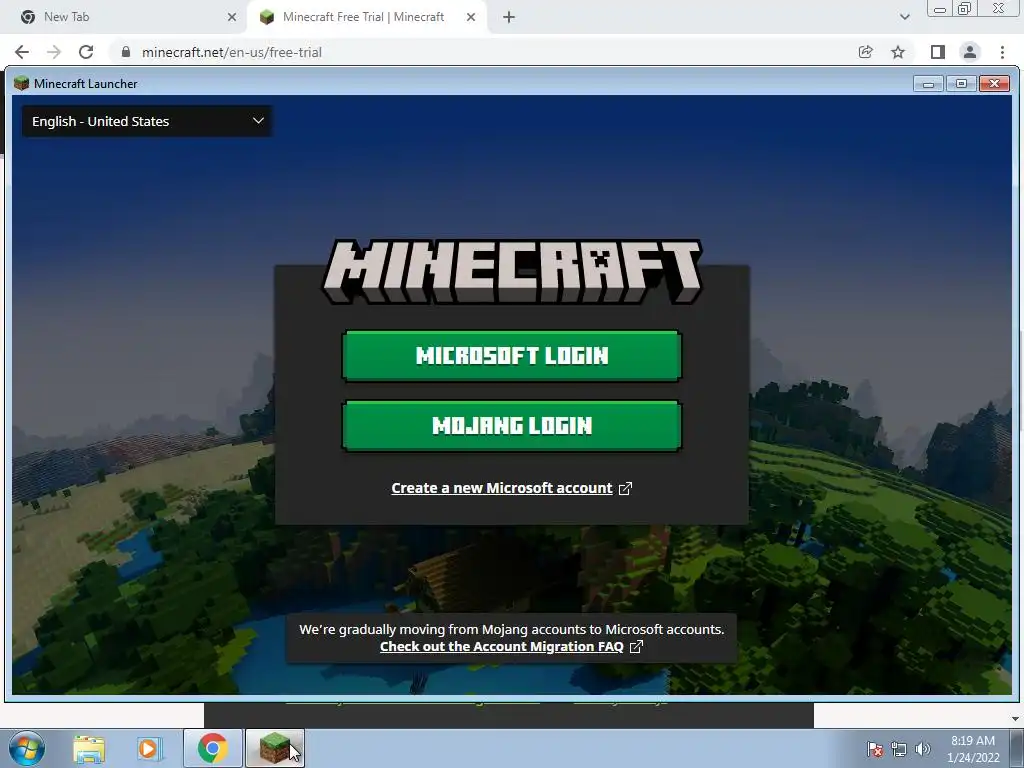Expand the English - United States language dropdown
Image resolution: width=1024 pixels, height=768 pixels.
(147, 121)
